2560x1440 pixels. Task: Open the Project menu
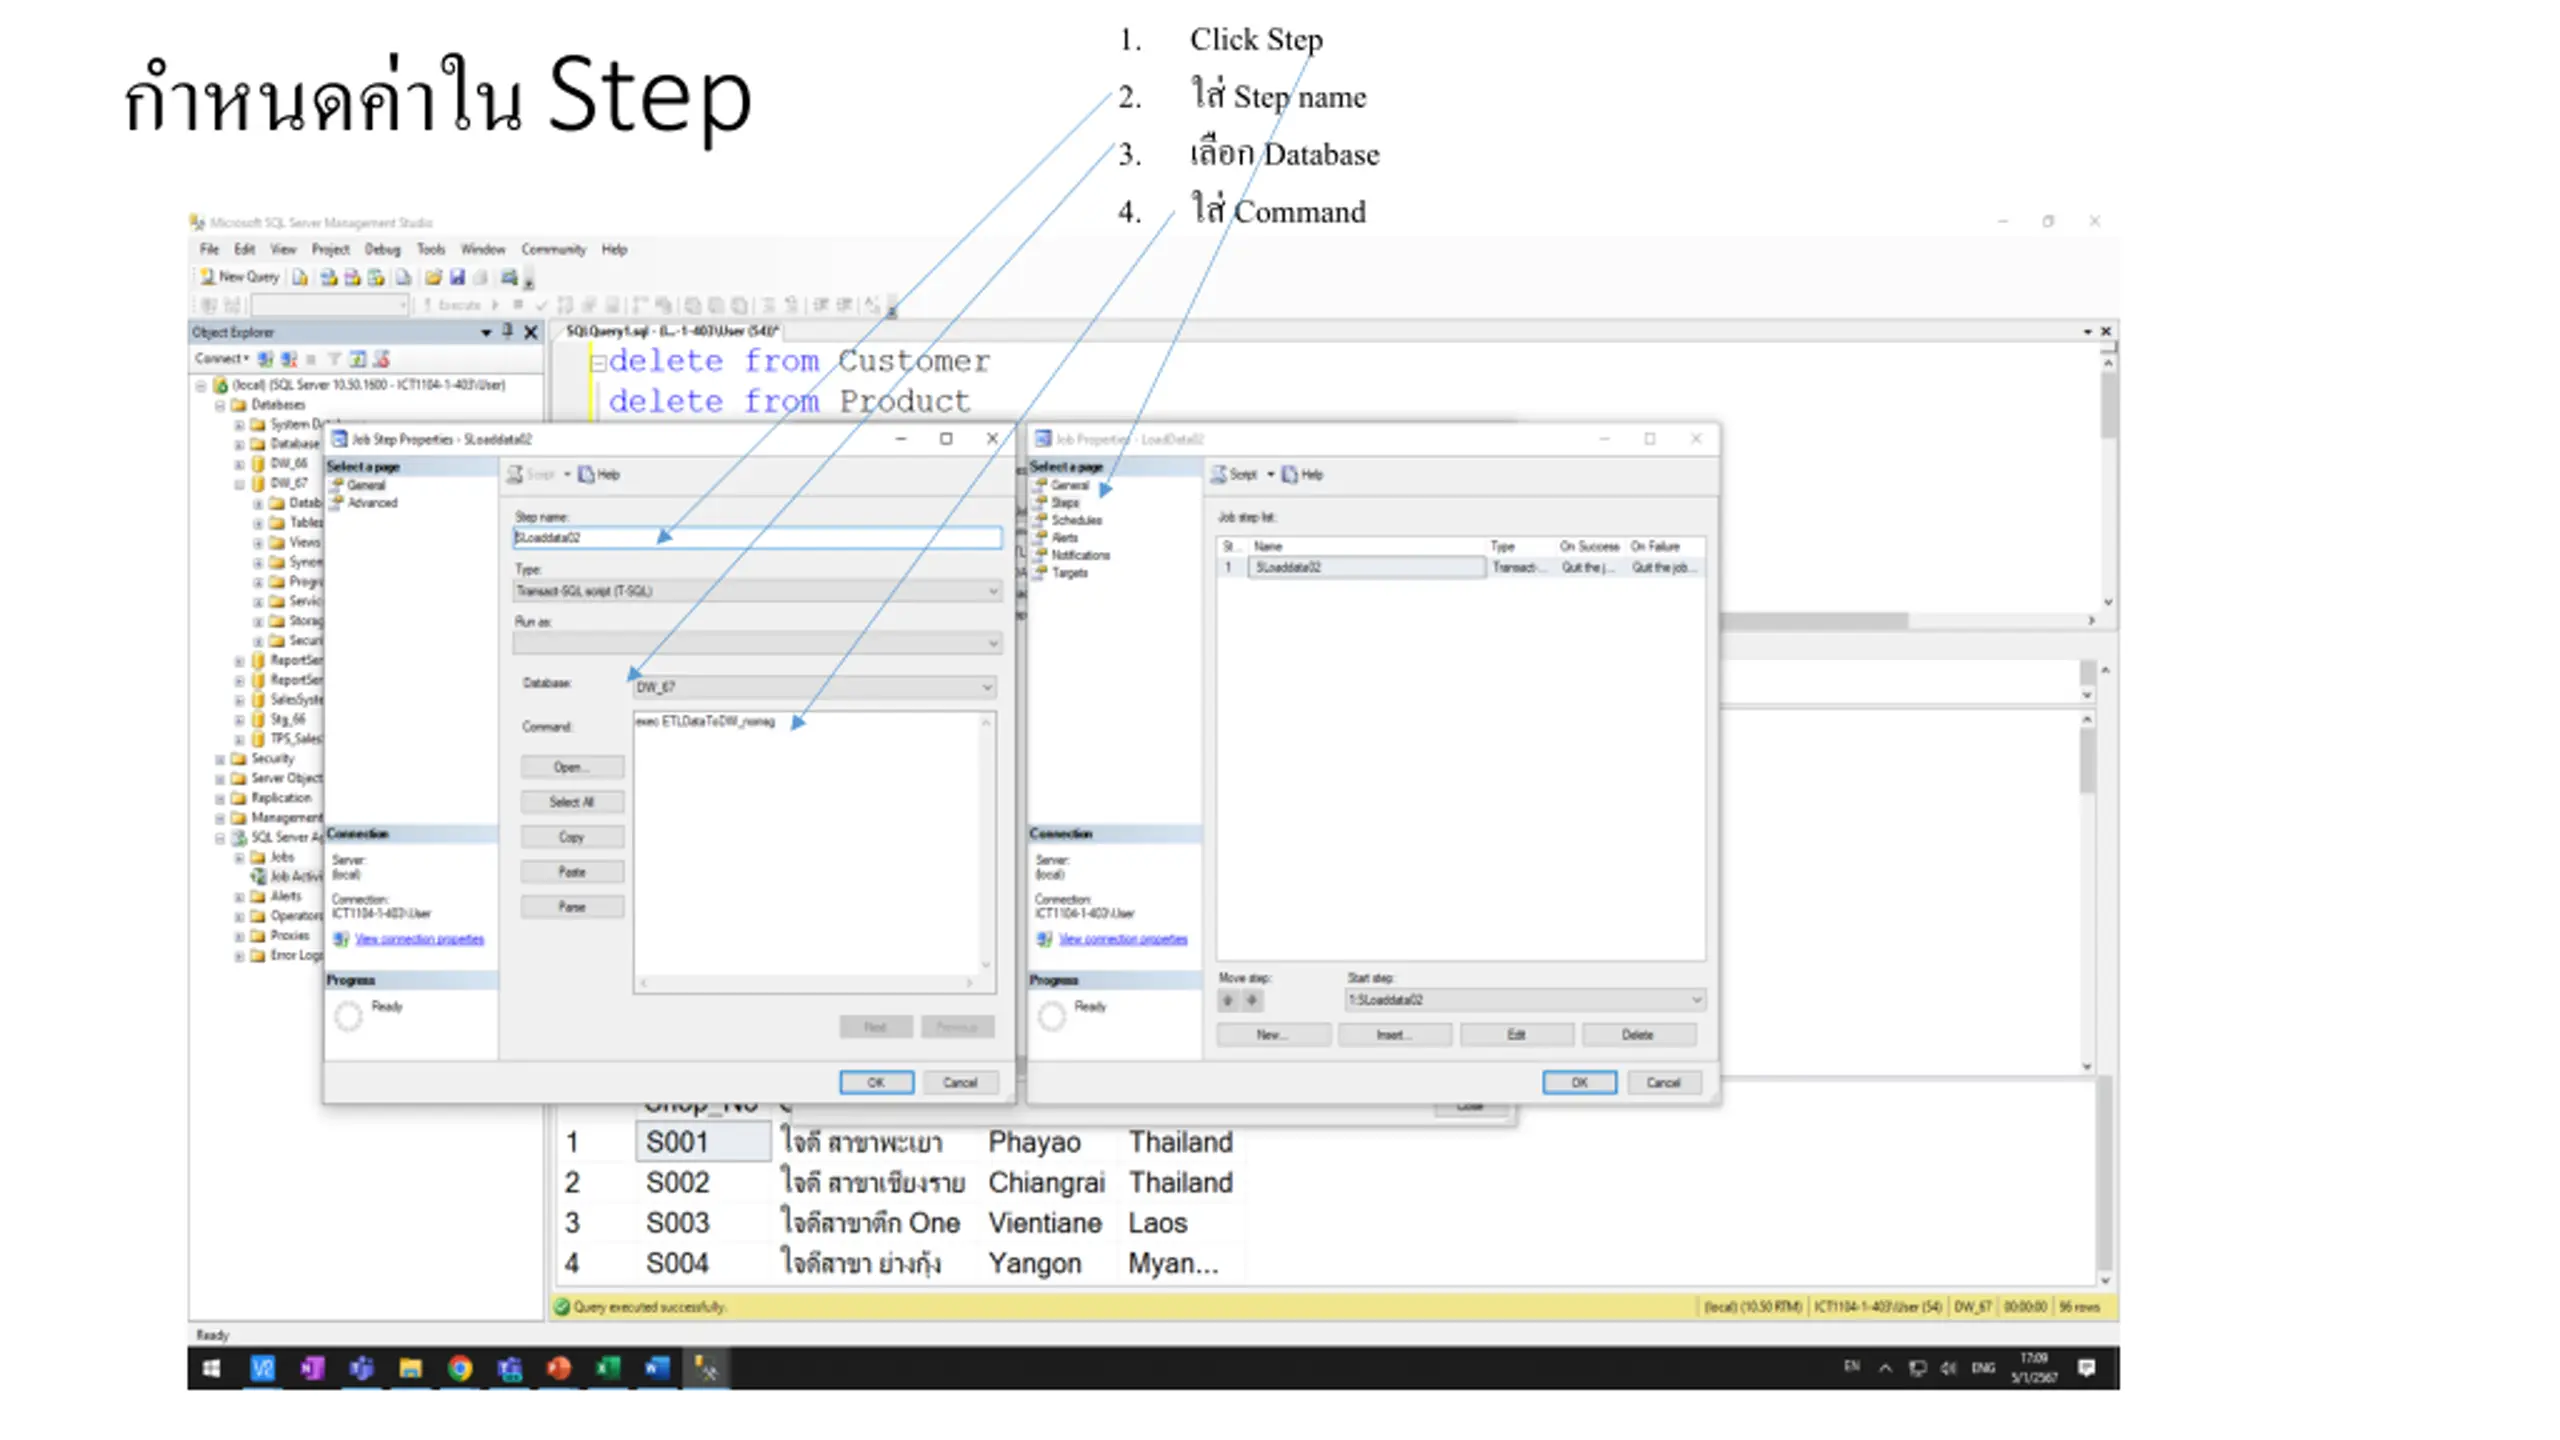click(x=330, y=249)
